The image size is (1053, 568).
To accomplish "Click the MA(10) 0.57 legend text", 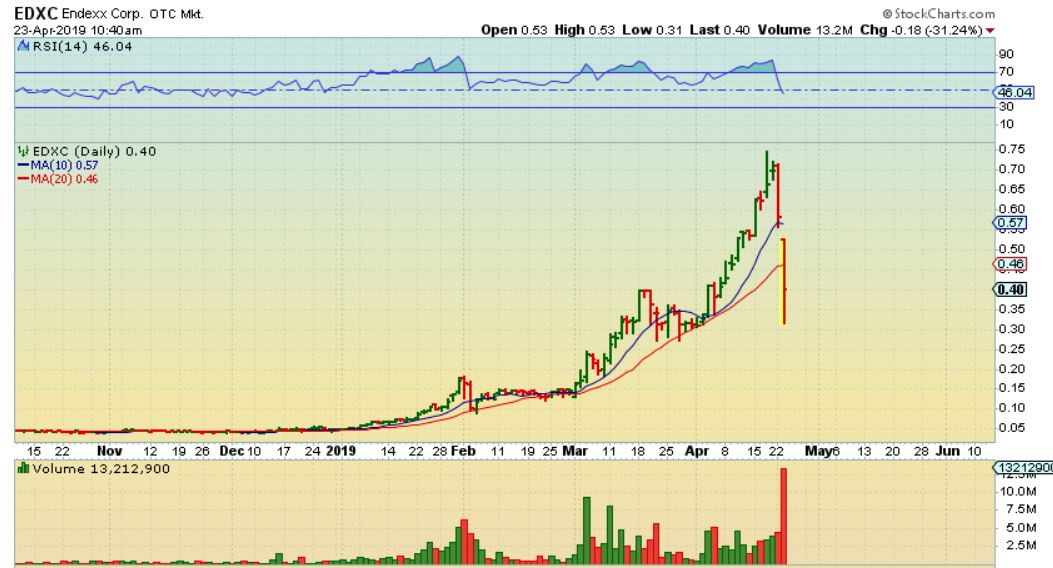I will point(64,165).
